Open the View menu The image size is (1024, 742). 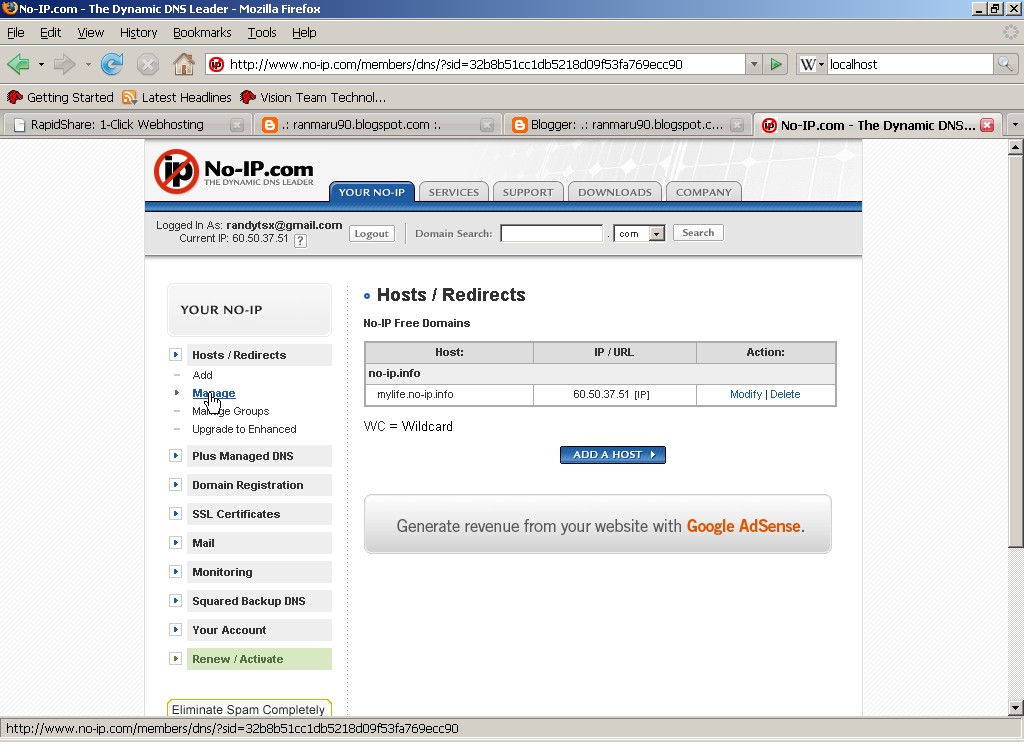pos(90,33)
